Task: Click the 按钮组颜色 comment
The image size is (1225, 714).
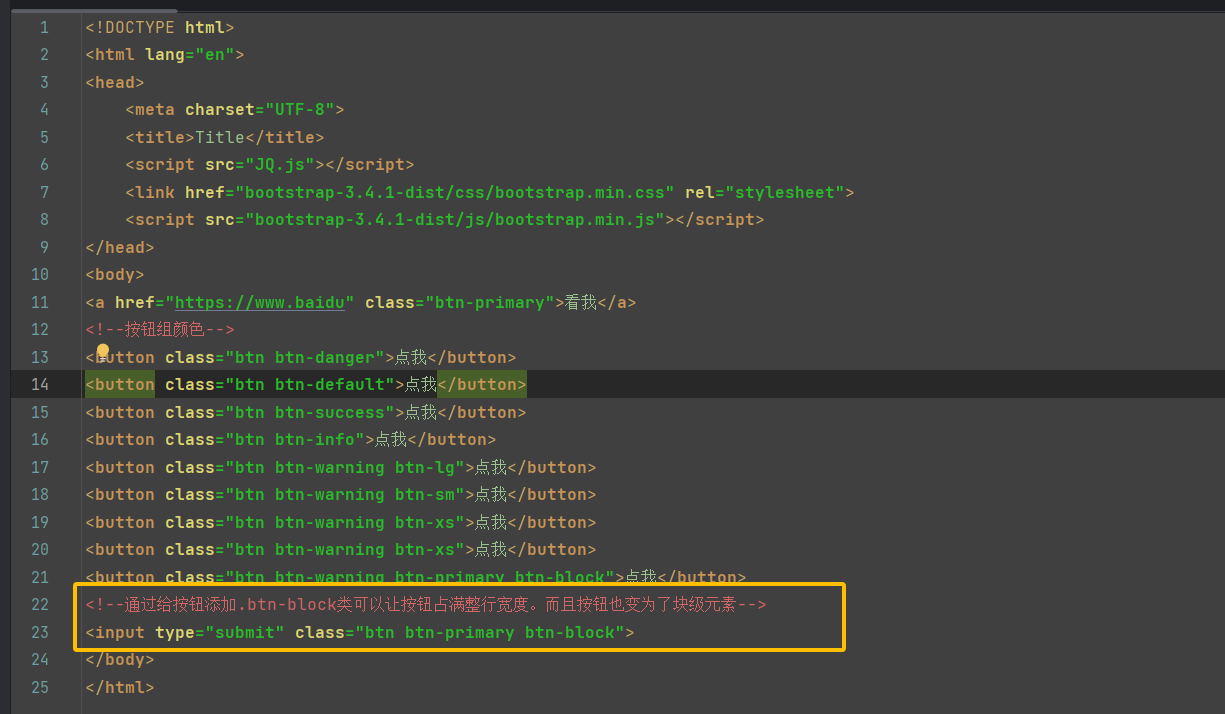Action: point(160,330)
